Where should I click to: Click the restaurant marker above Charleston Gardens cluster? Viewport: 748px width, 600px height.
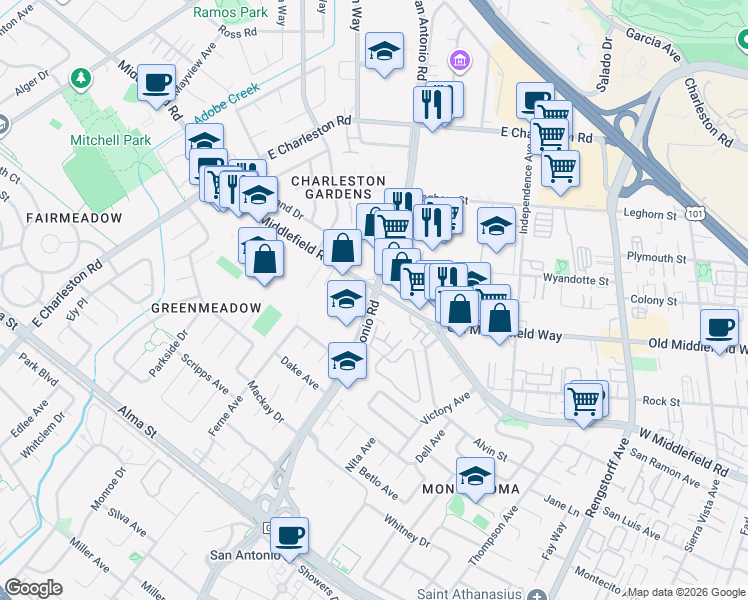(404, 200)
